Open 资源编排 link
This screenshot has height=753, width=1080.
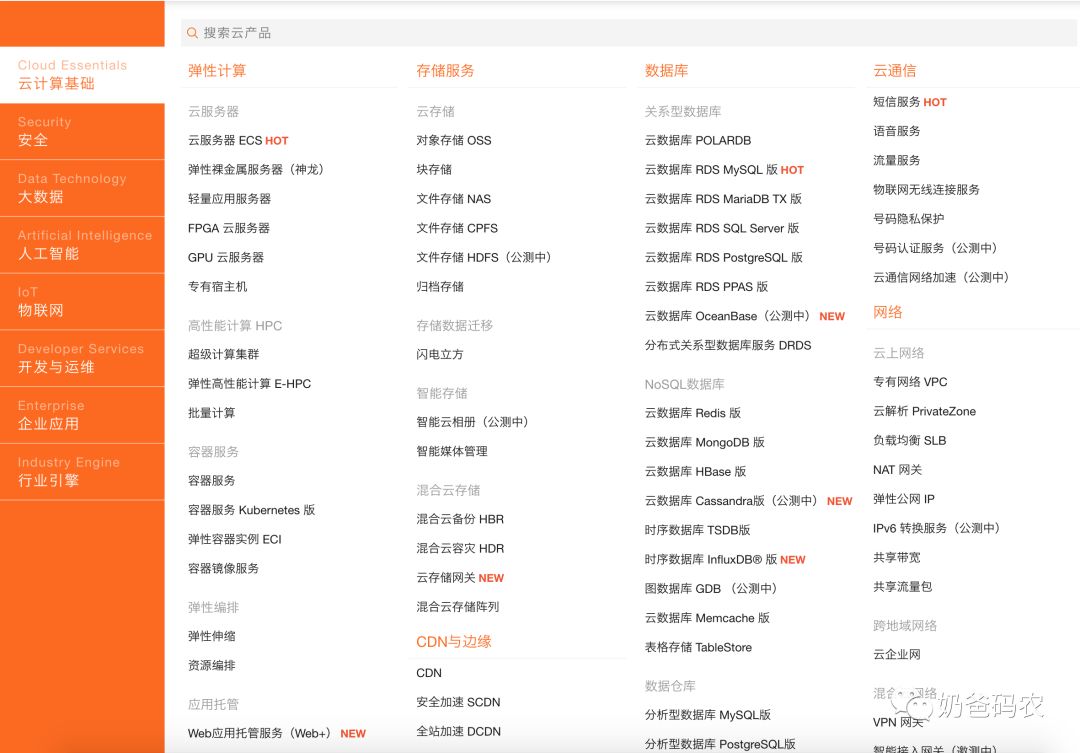[211, 666]
